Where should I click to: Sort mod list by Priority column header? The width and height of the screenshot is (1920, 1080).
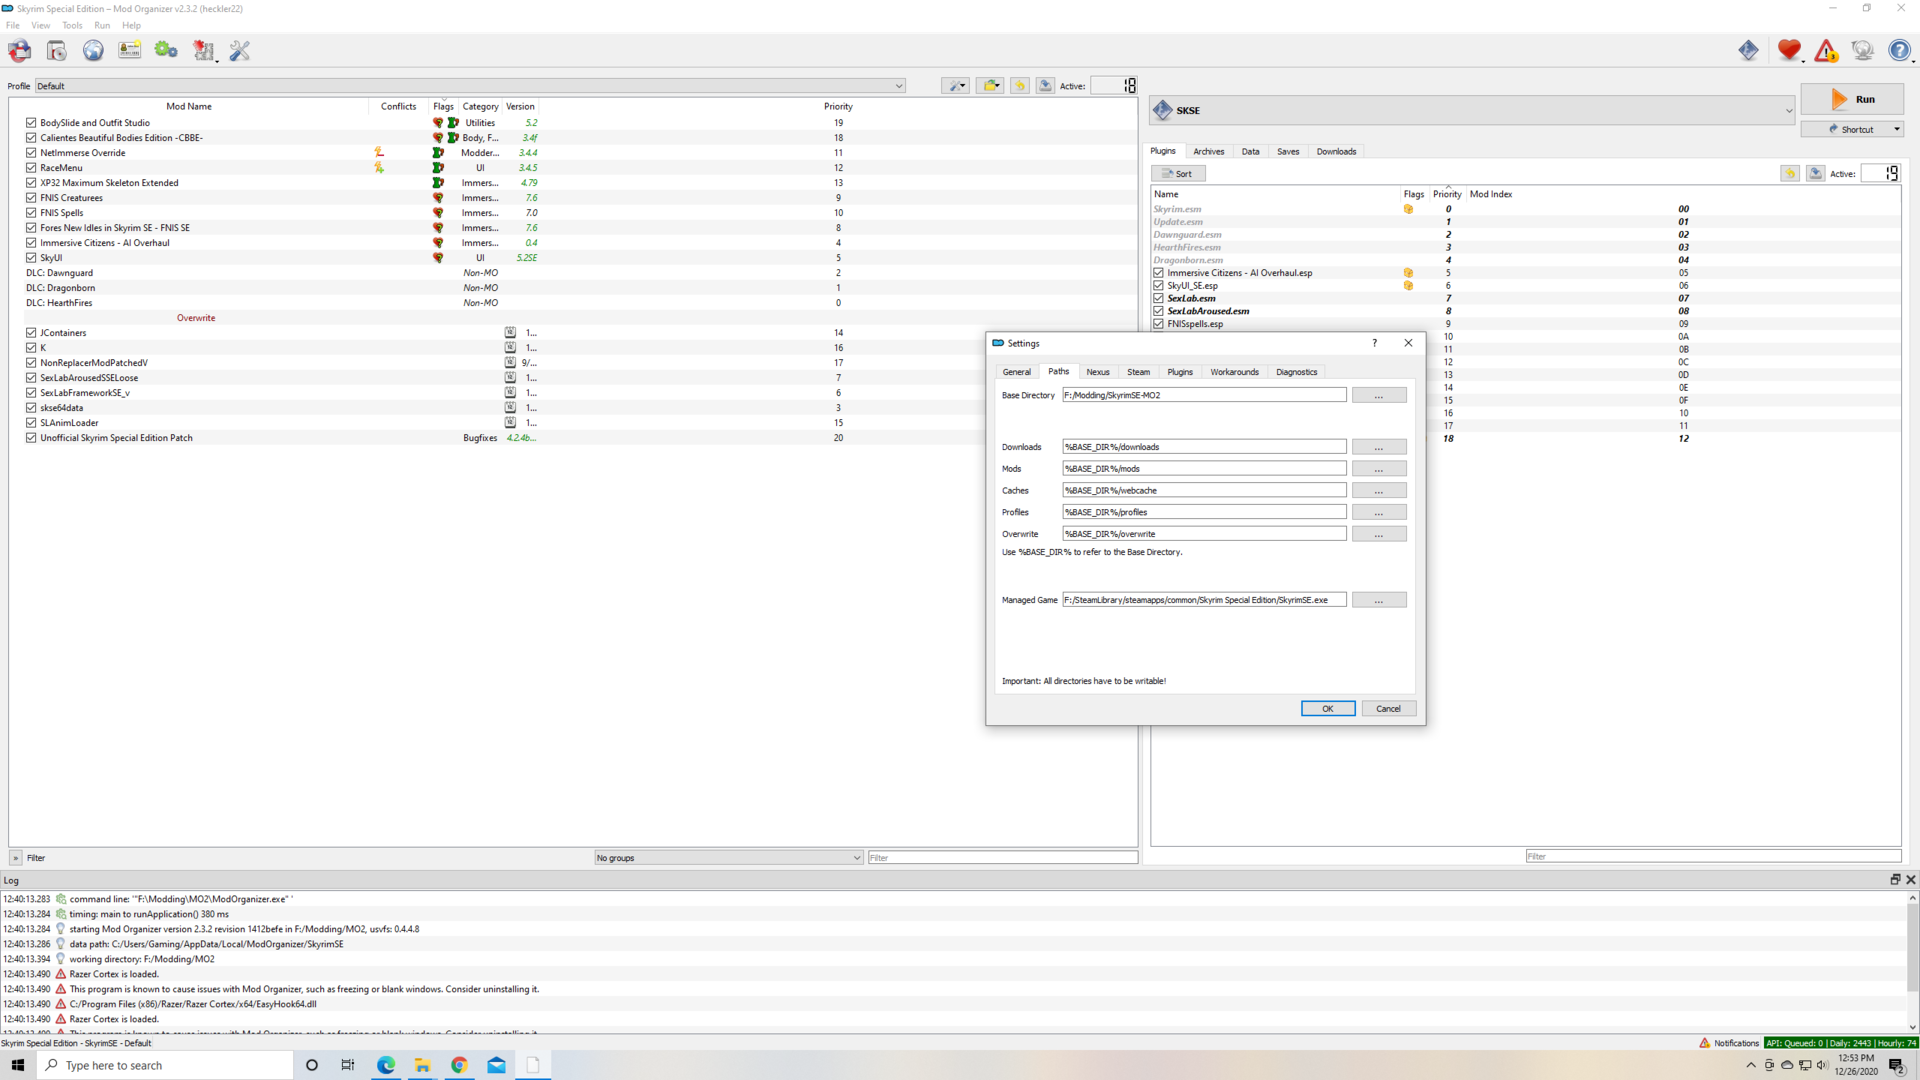(838, 106)
